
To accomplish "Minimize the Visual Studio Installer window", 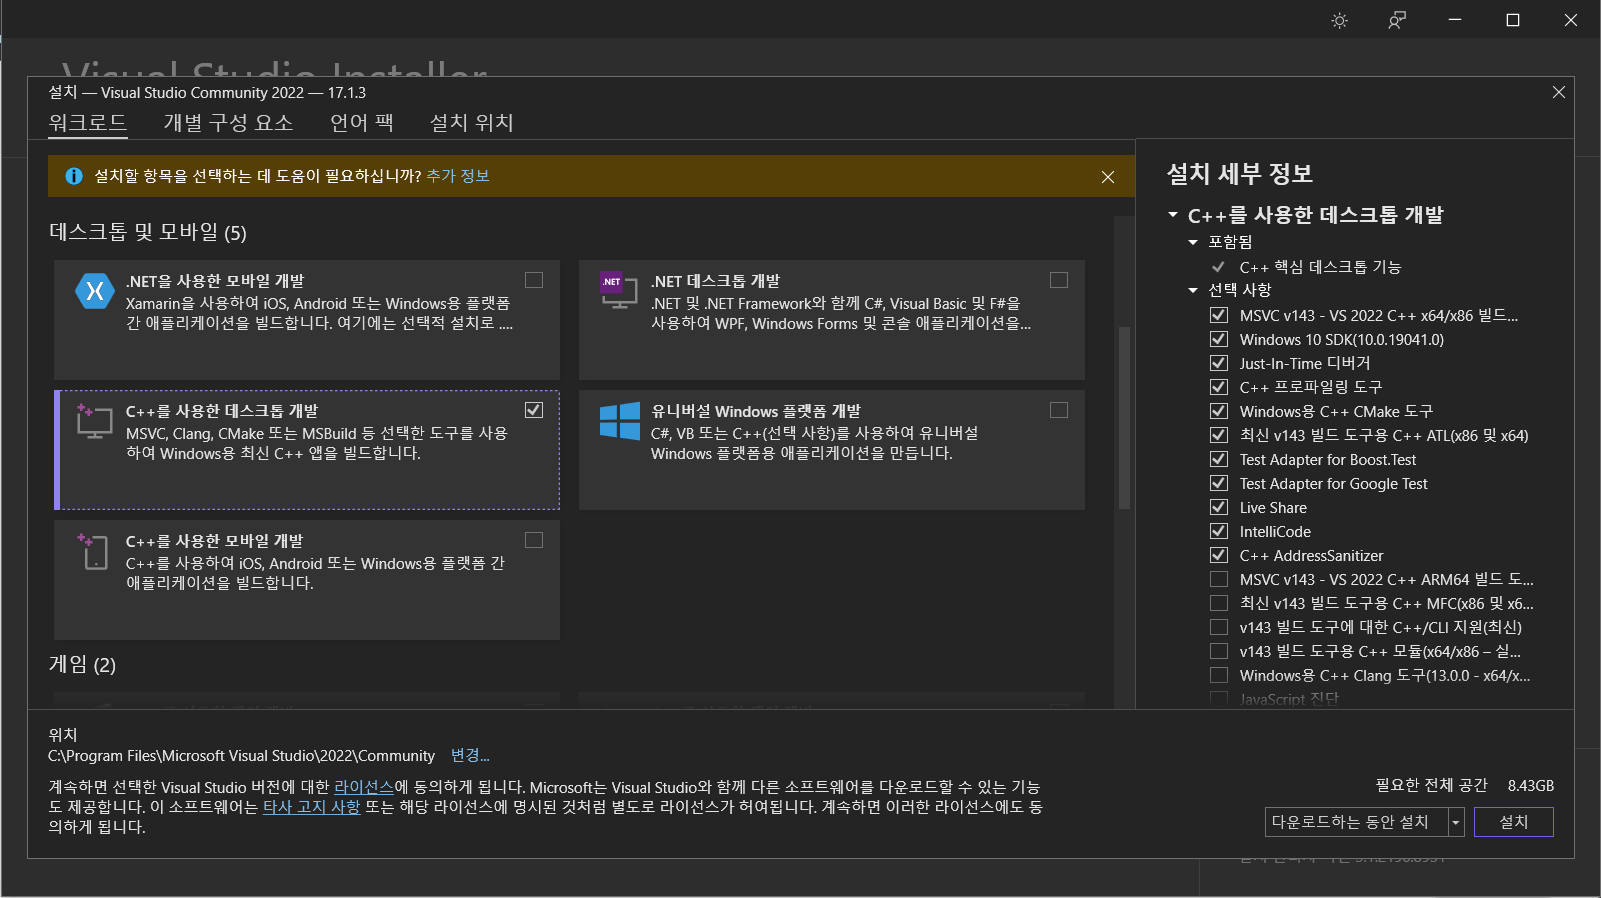I will click(x=1455, y=20).
